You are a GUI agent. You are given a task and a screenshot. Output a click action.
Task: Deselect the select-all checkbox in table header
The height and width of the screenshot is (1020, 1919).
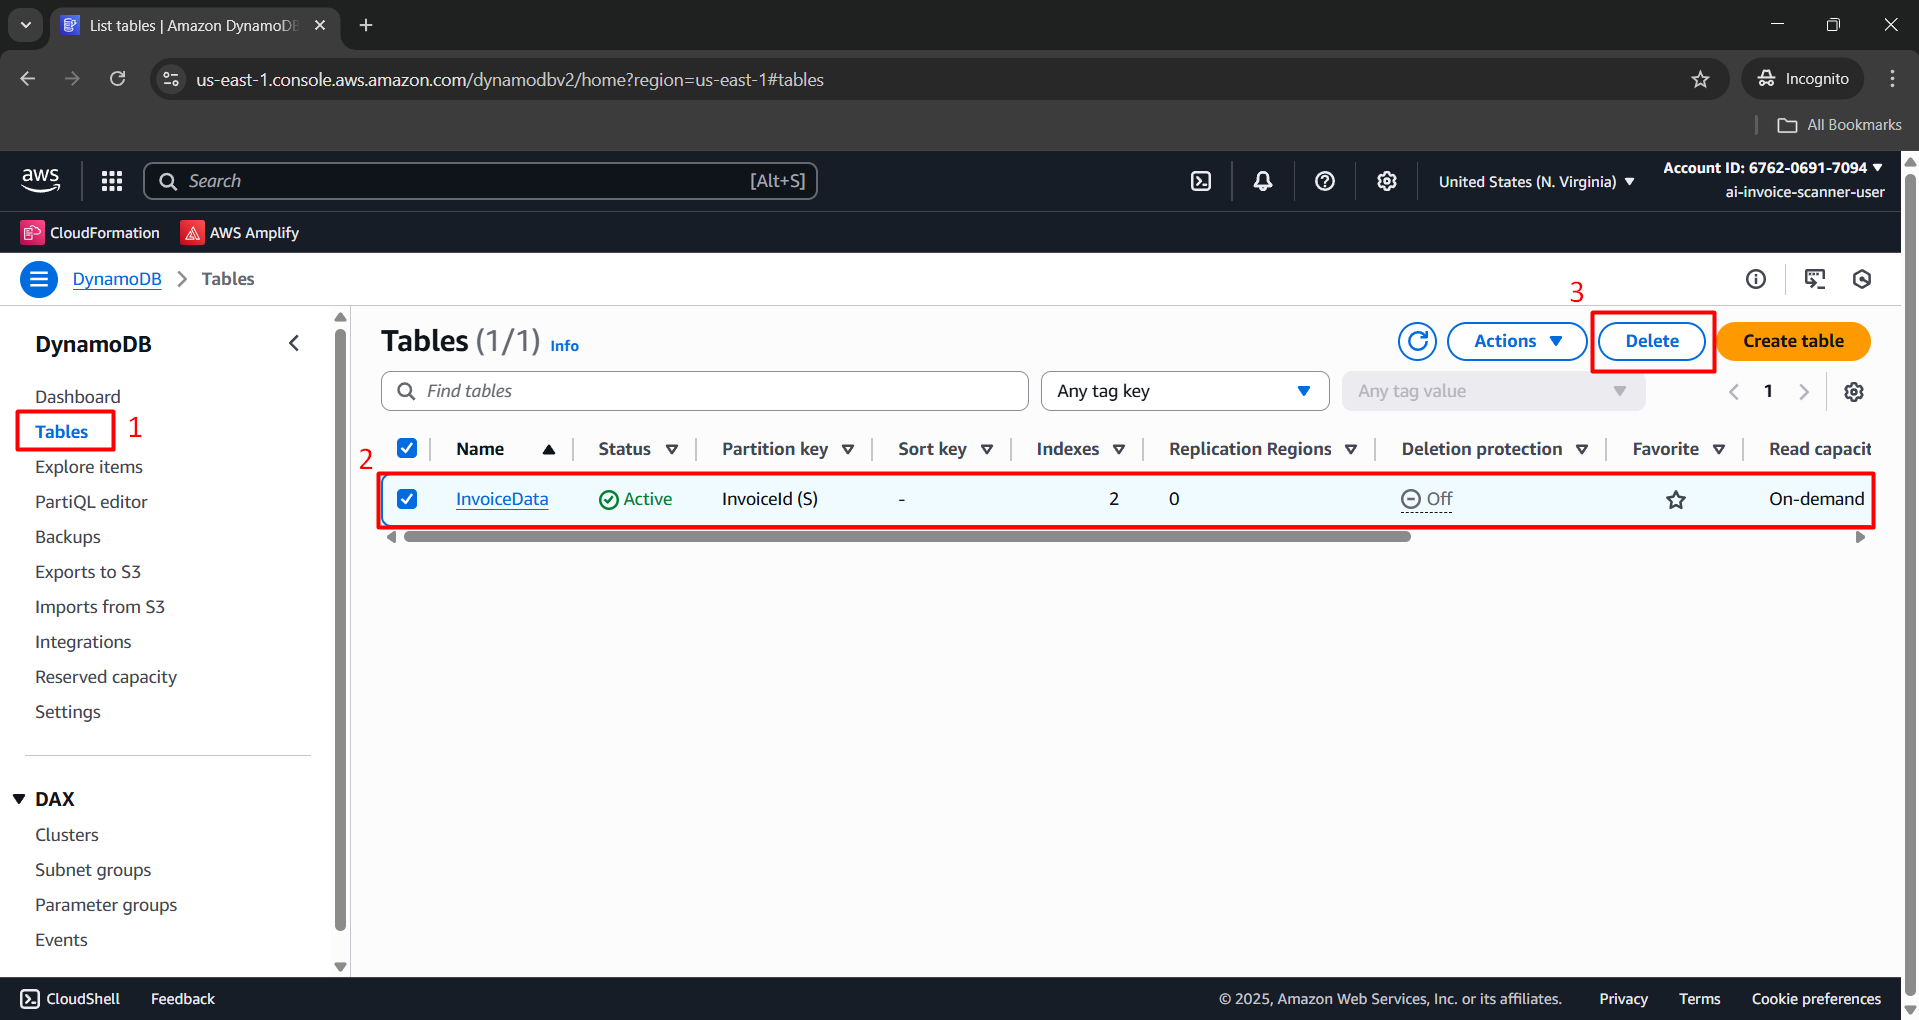[x=406, y=448]
